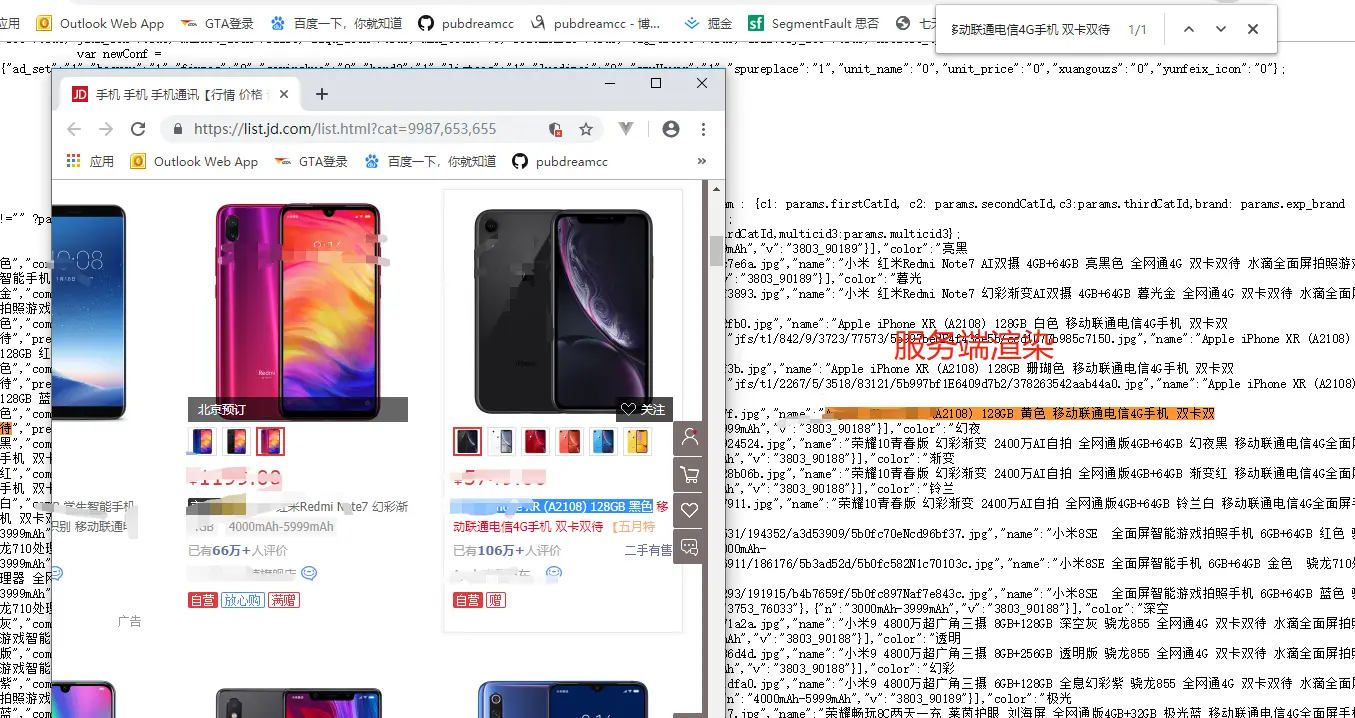Viewport: 1355px width, 718px height.
Task: Go back in the front Chrome window
Action: [x=73, y=129]
